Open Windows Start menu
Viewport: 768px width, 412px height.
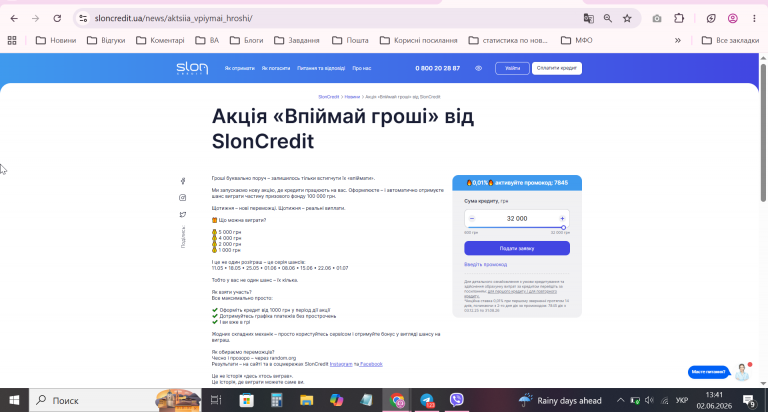[x=14, y=400]
